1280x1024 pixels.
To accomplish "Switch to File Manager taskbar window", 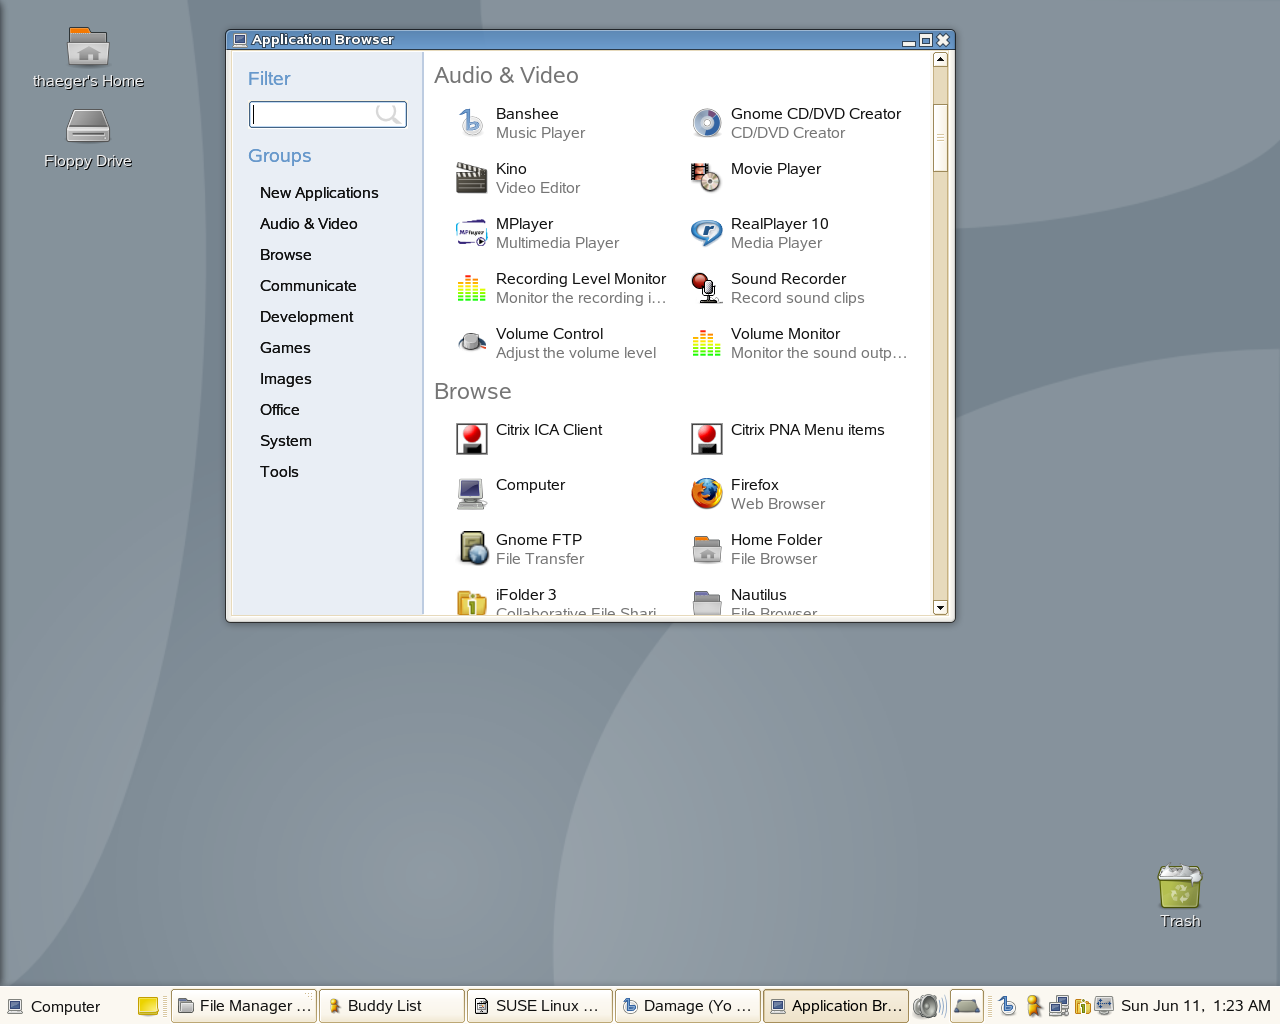I will coord(244,1006).
